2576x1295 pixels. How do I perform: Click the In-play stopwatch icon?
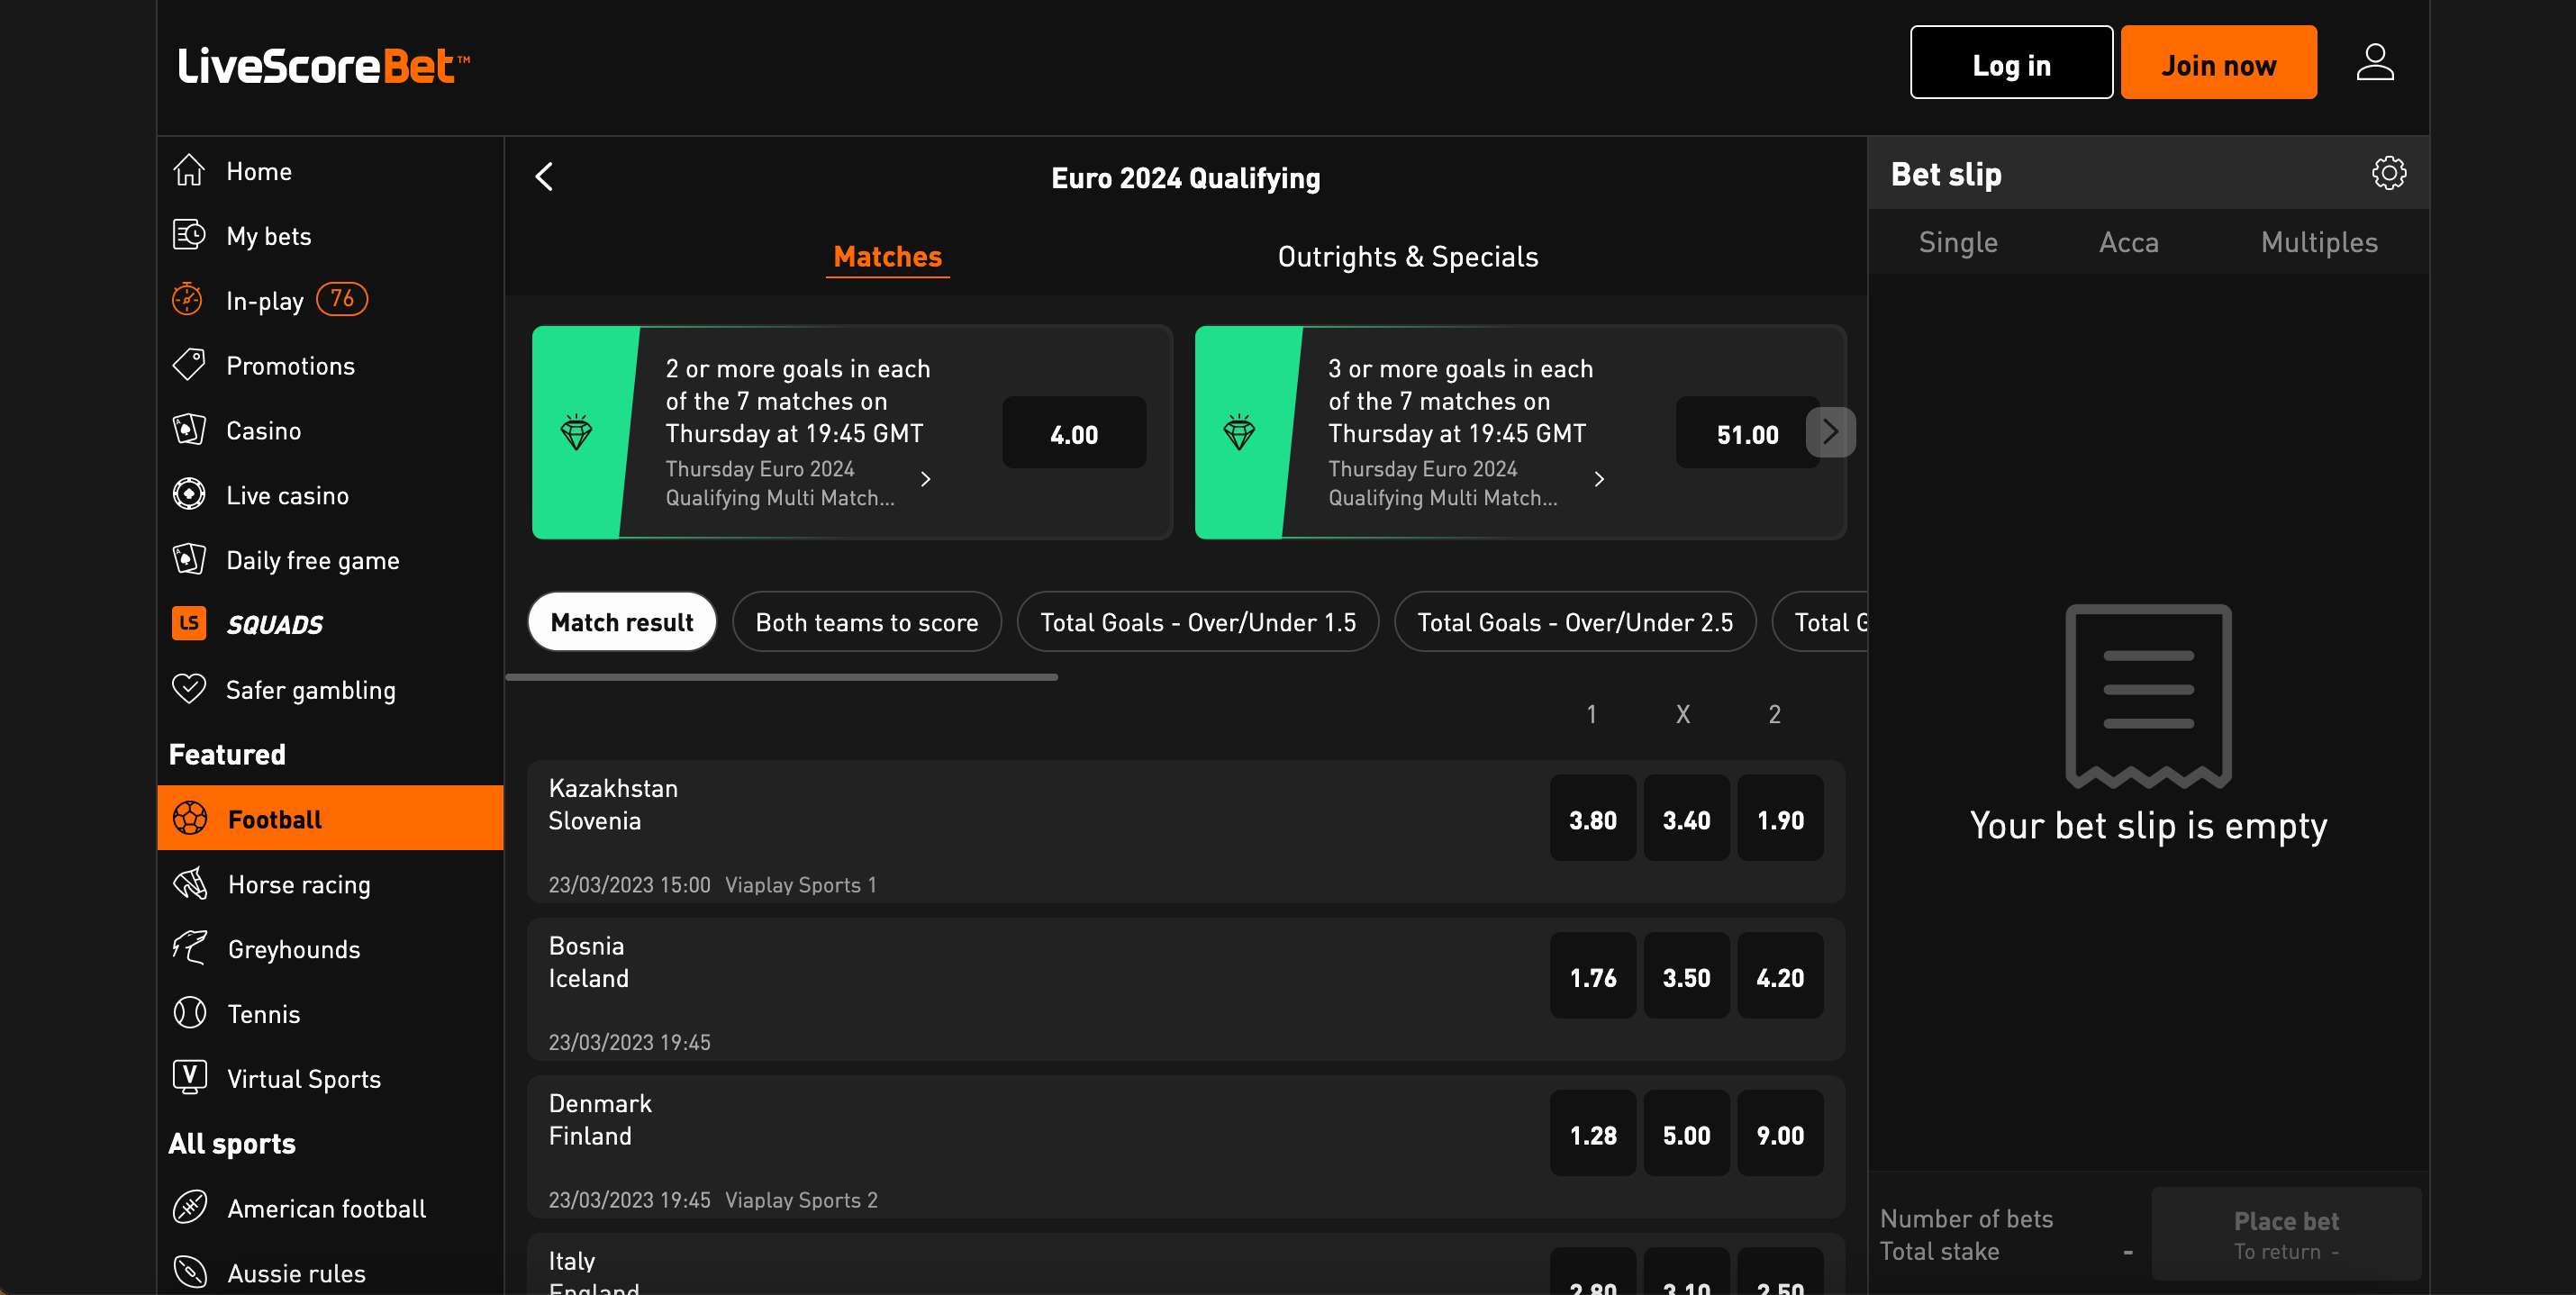point(187,299)
